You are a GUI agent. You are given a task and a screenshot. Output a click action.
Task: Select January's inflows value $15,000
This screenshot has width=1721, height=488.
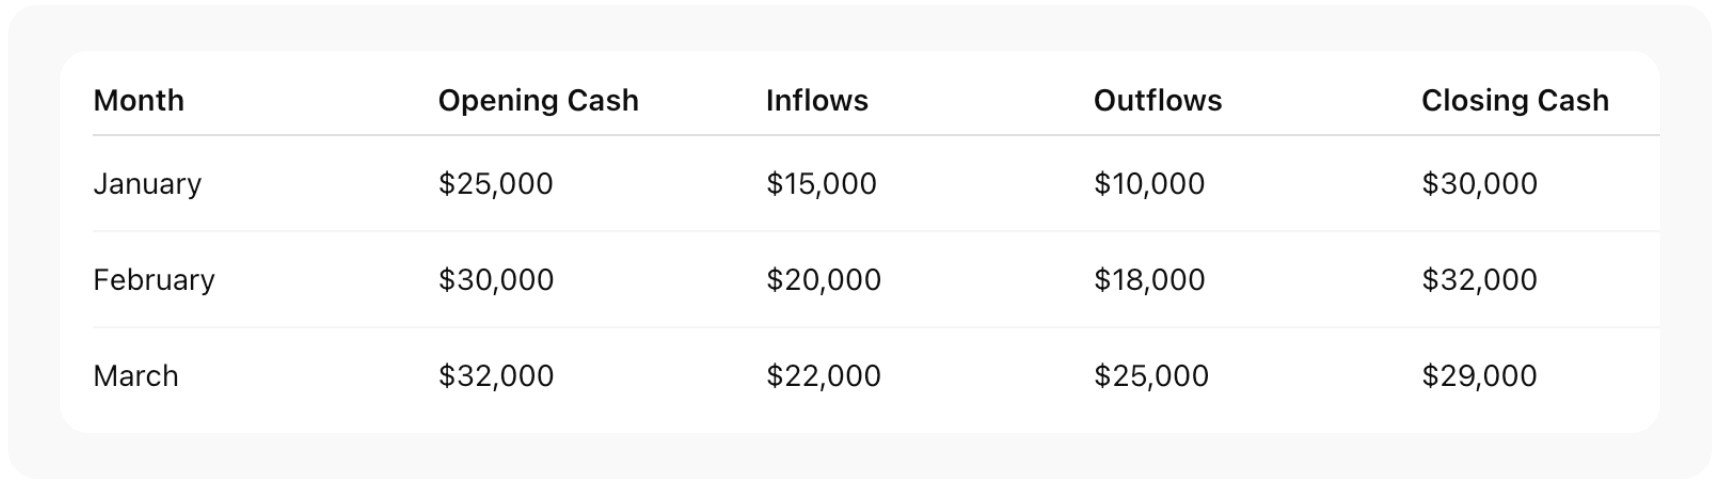(821, 184)
